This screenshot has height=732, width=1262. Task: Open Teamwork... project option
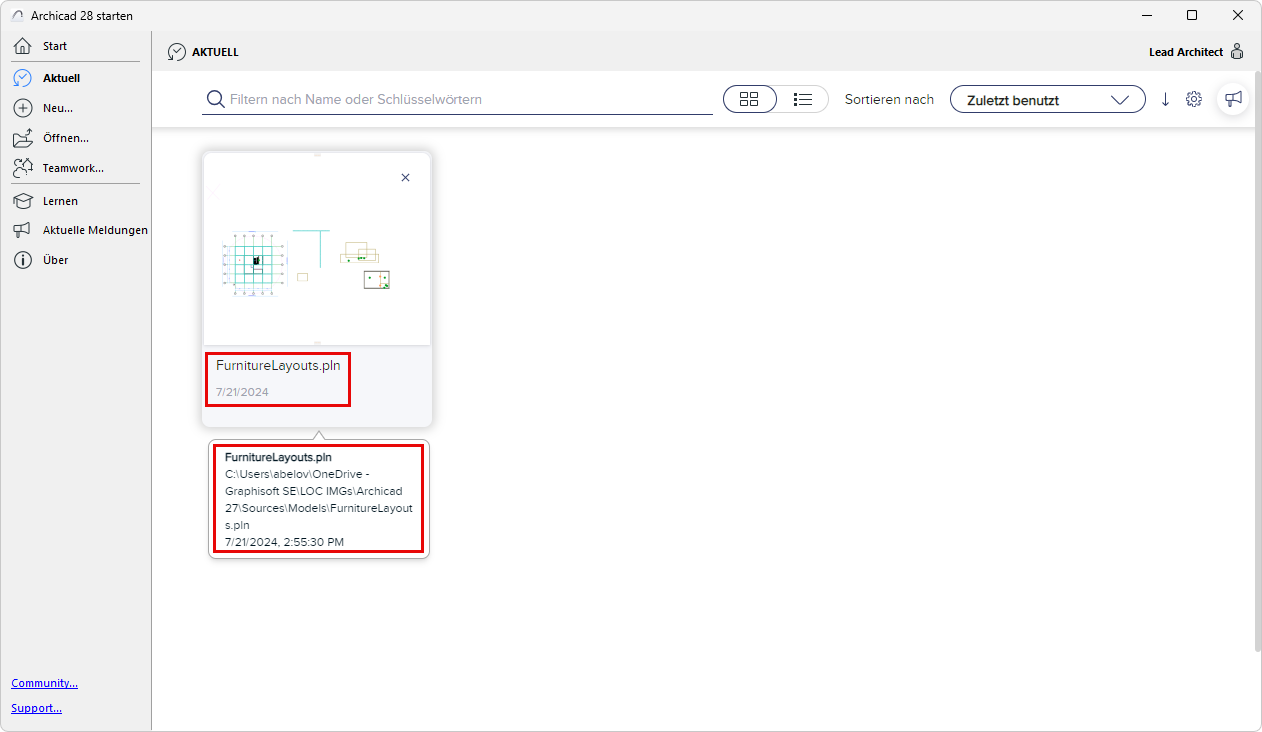coord(75,168)
